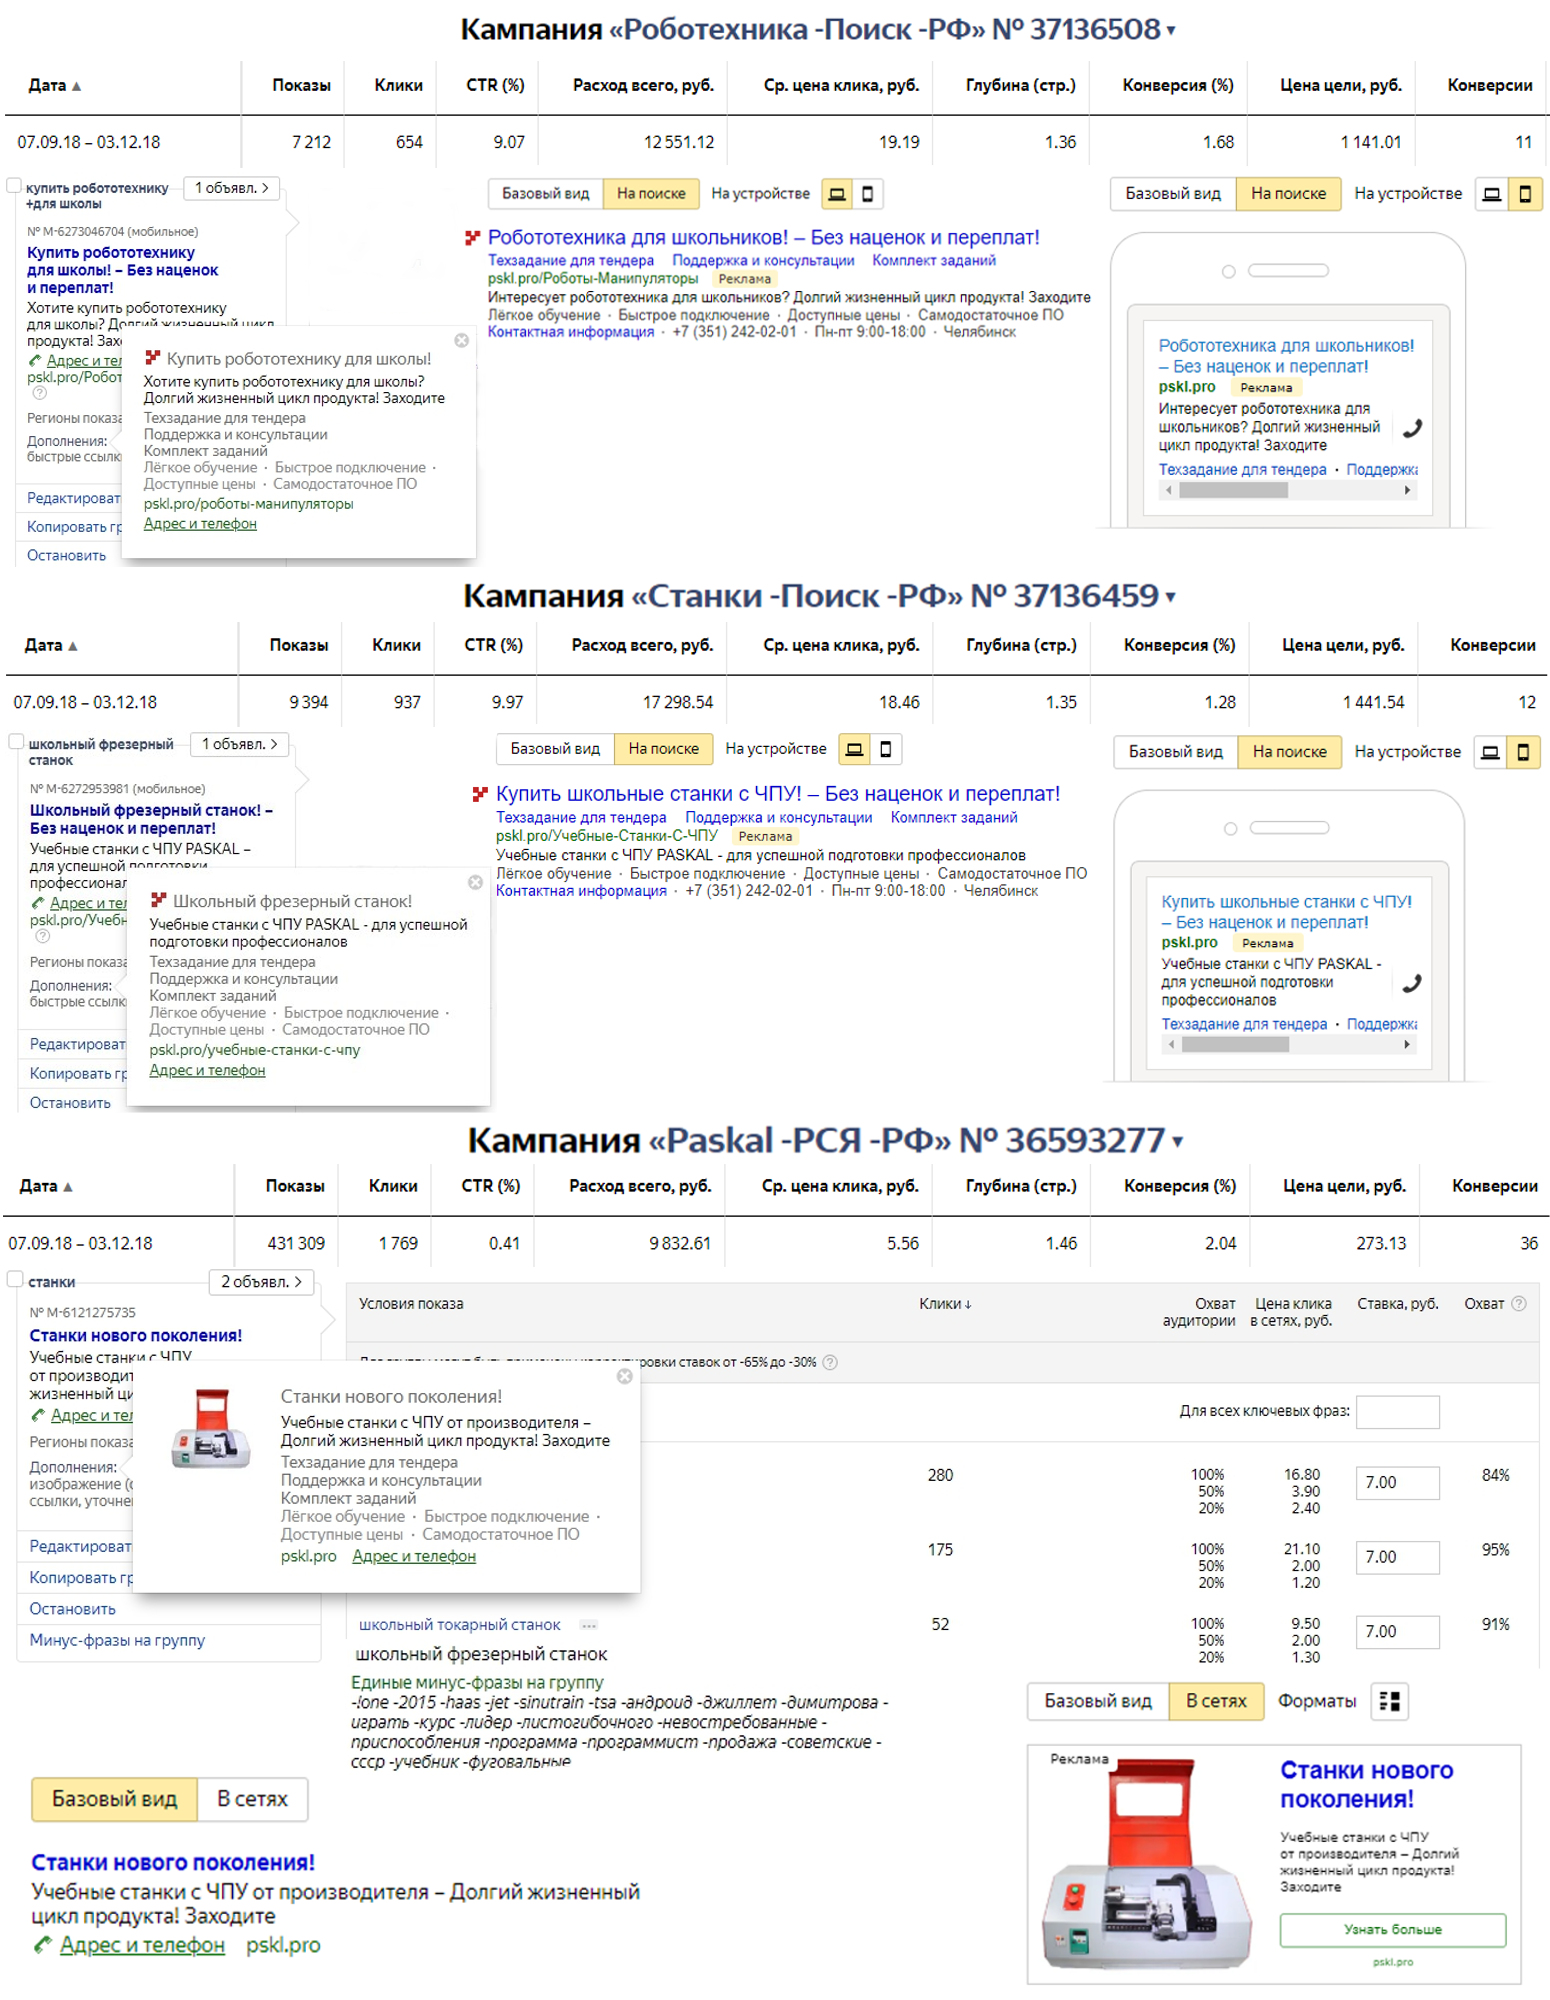Tick checkbox for 'школьный фрезерный станок' group
This screenshot has height=2000, width=1550.
pyautogui.click(x=16, y=742)
